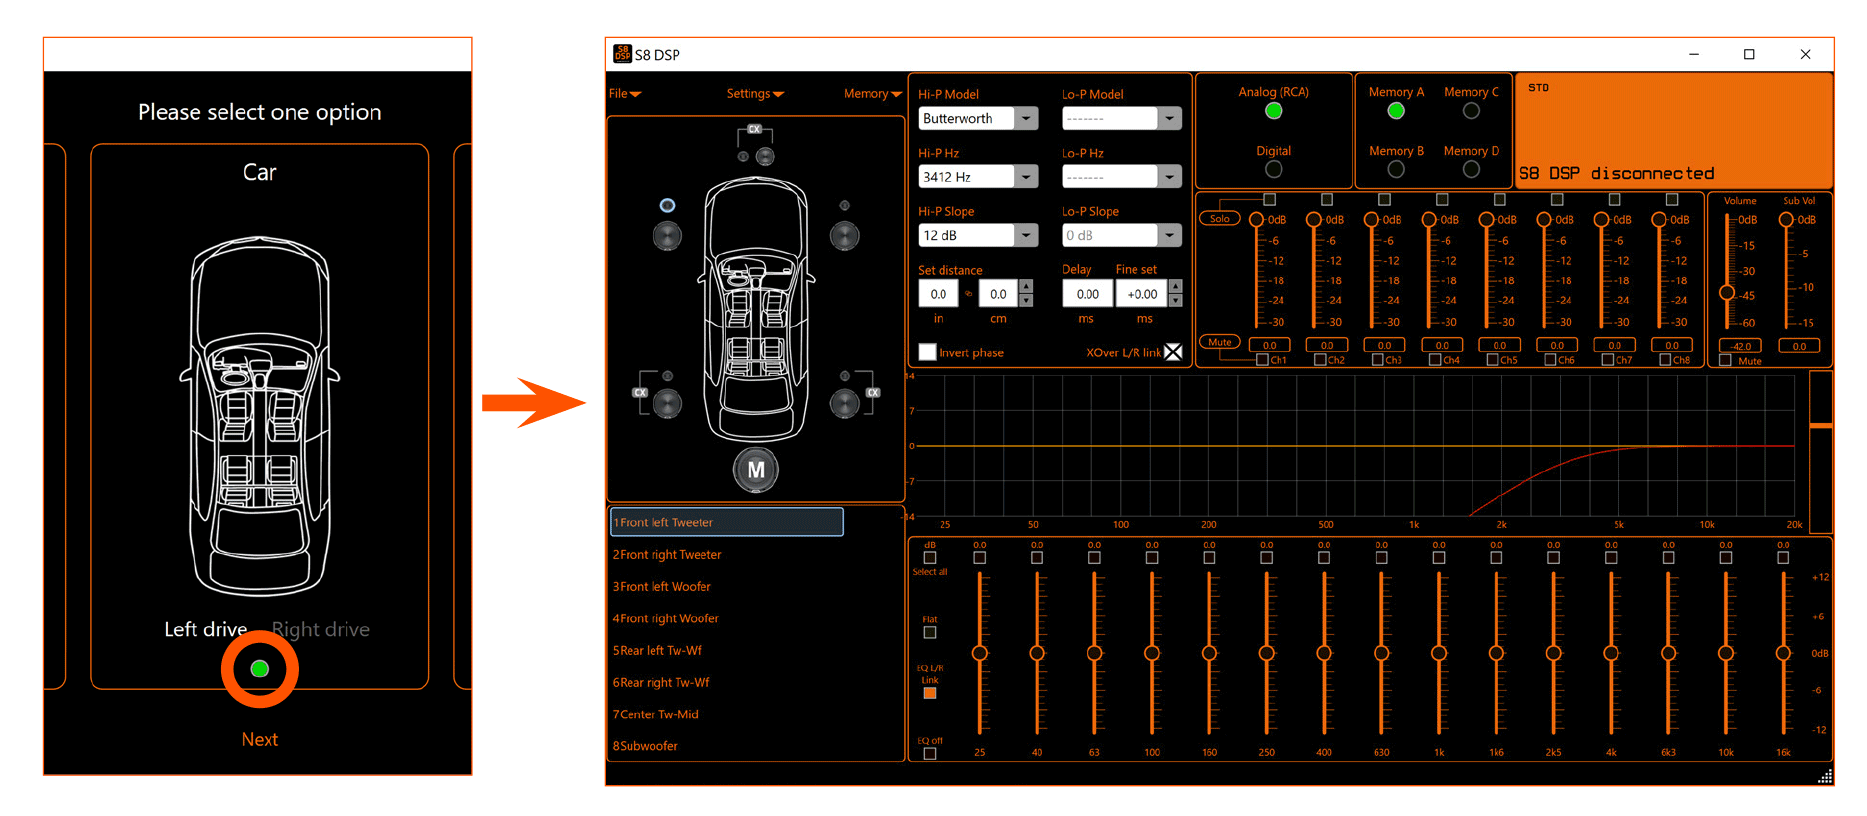
Task: Click the master Volume slider handle
Action: click(x=1727, y=293)
